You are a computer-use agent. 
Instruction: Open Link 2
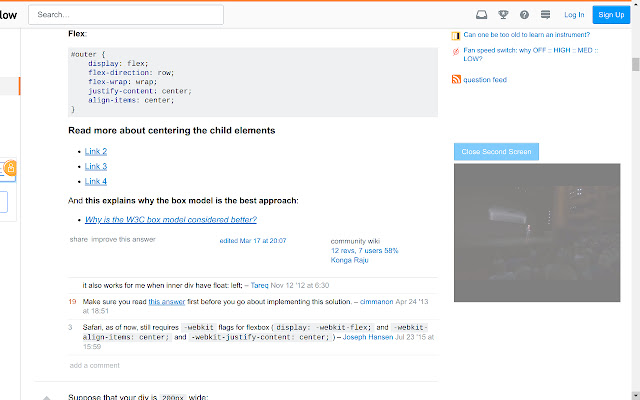click(x=96, y=151)
